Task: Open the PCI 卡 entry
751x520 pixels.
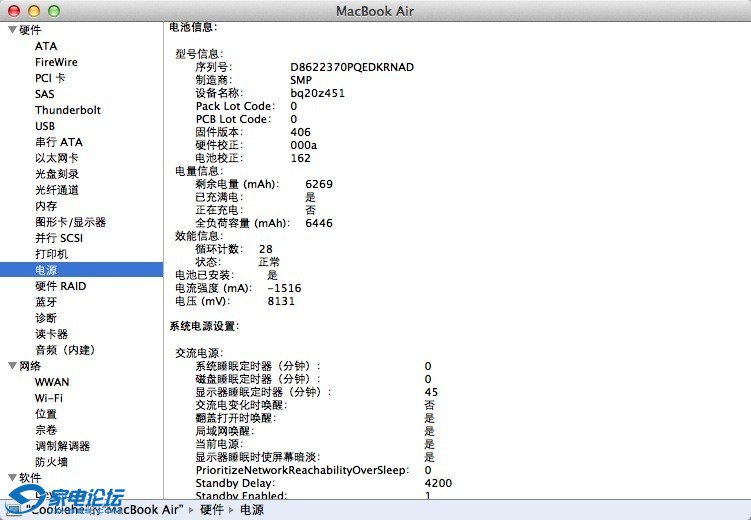Action: [x=50, y=78]
